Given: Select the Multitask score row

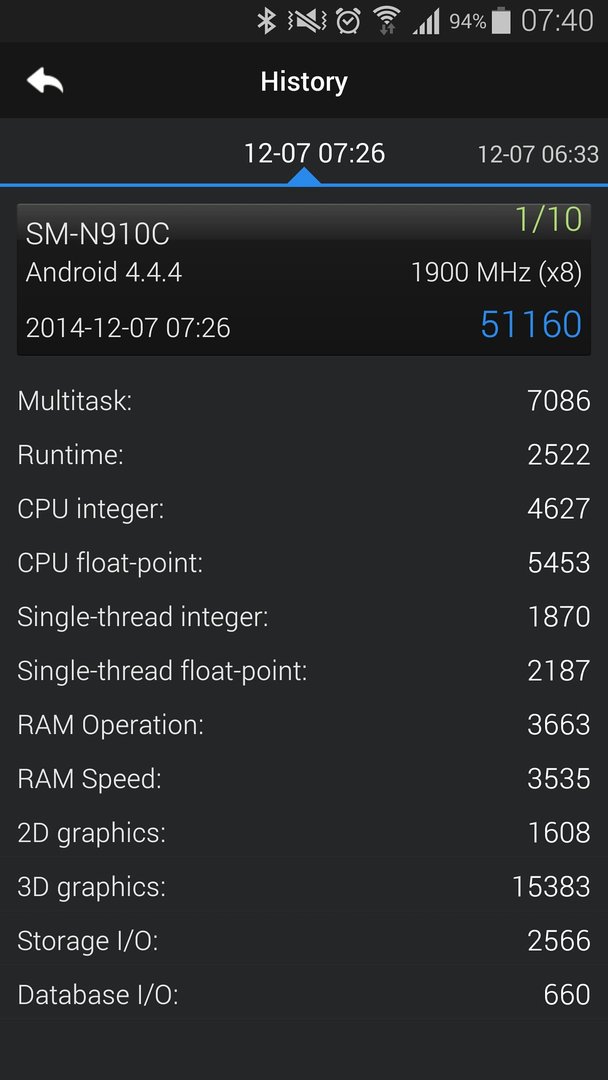Looking at the screenshot, I should pyautogui.click(x=304, y=400).
